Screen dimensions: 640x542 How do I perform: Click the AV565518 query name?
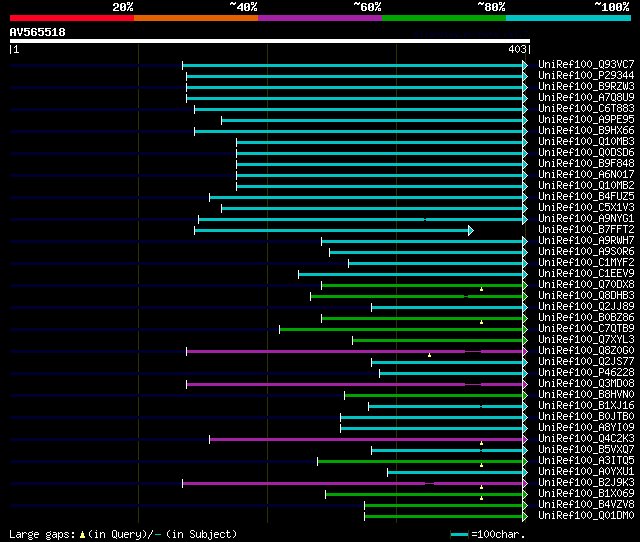click(x=38, y=32)
